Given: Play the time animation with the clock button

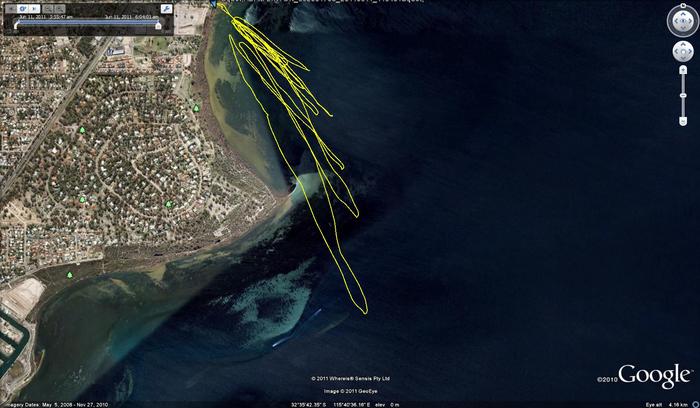Looking at the screenshot, I should pos(23,8).
